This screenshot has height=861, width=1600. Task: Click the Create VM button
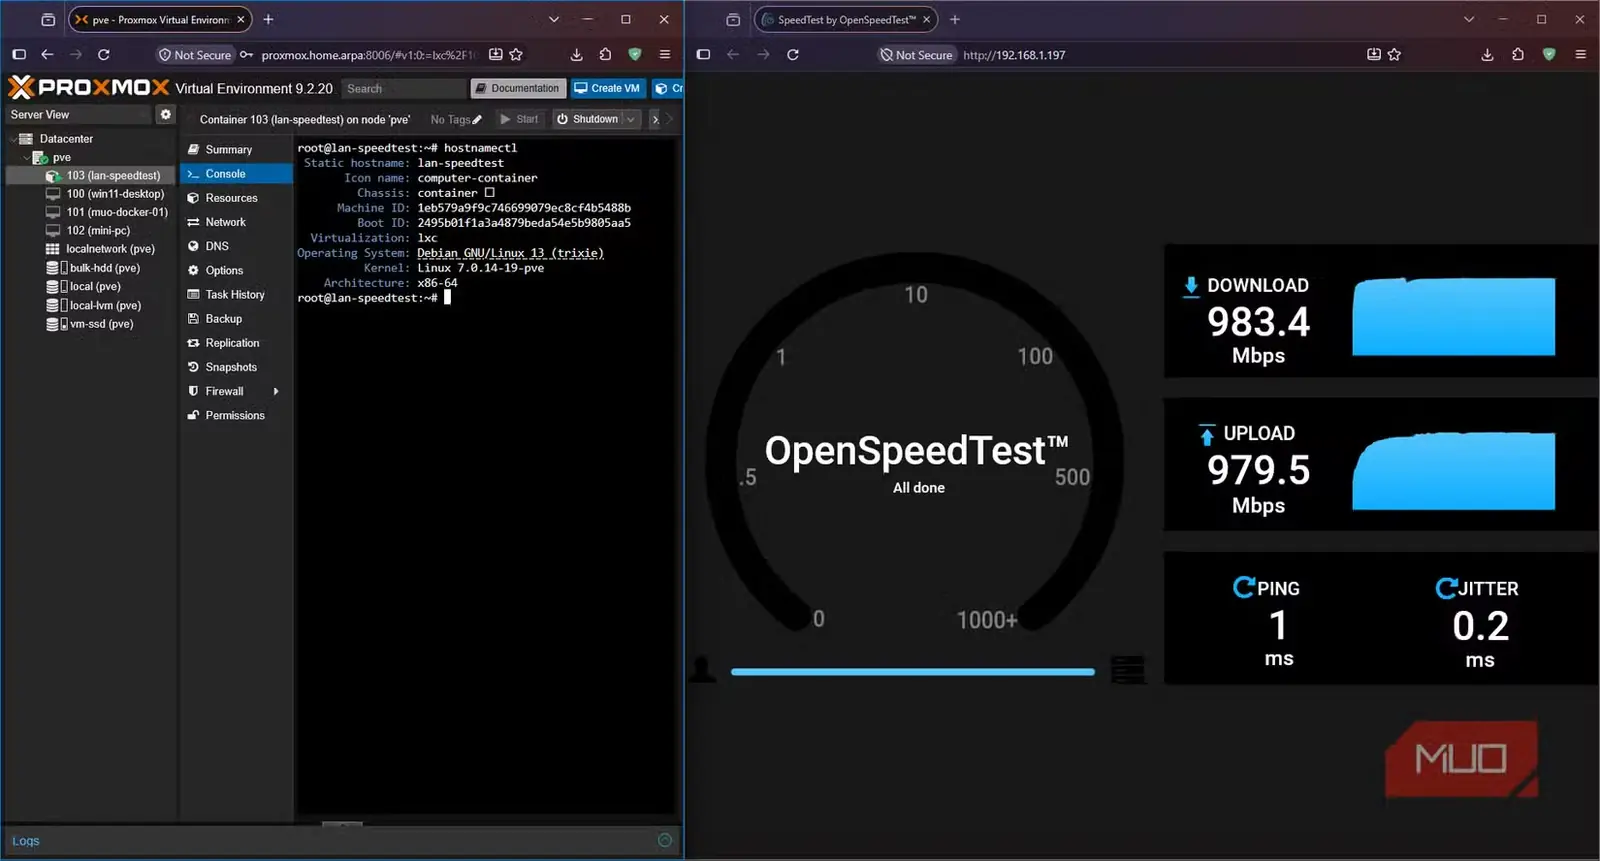point(607,88)
